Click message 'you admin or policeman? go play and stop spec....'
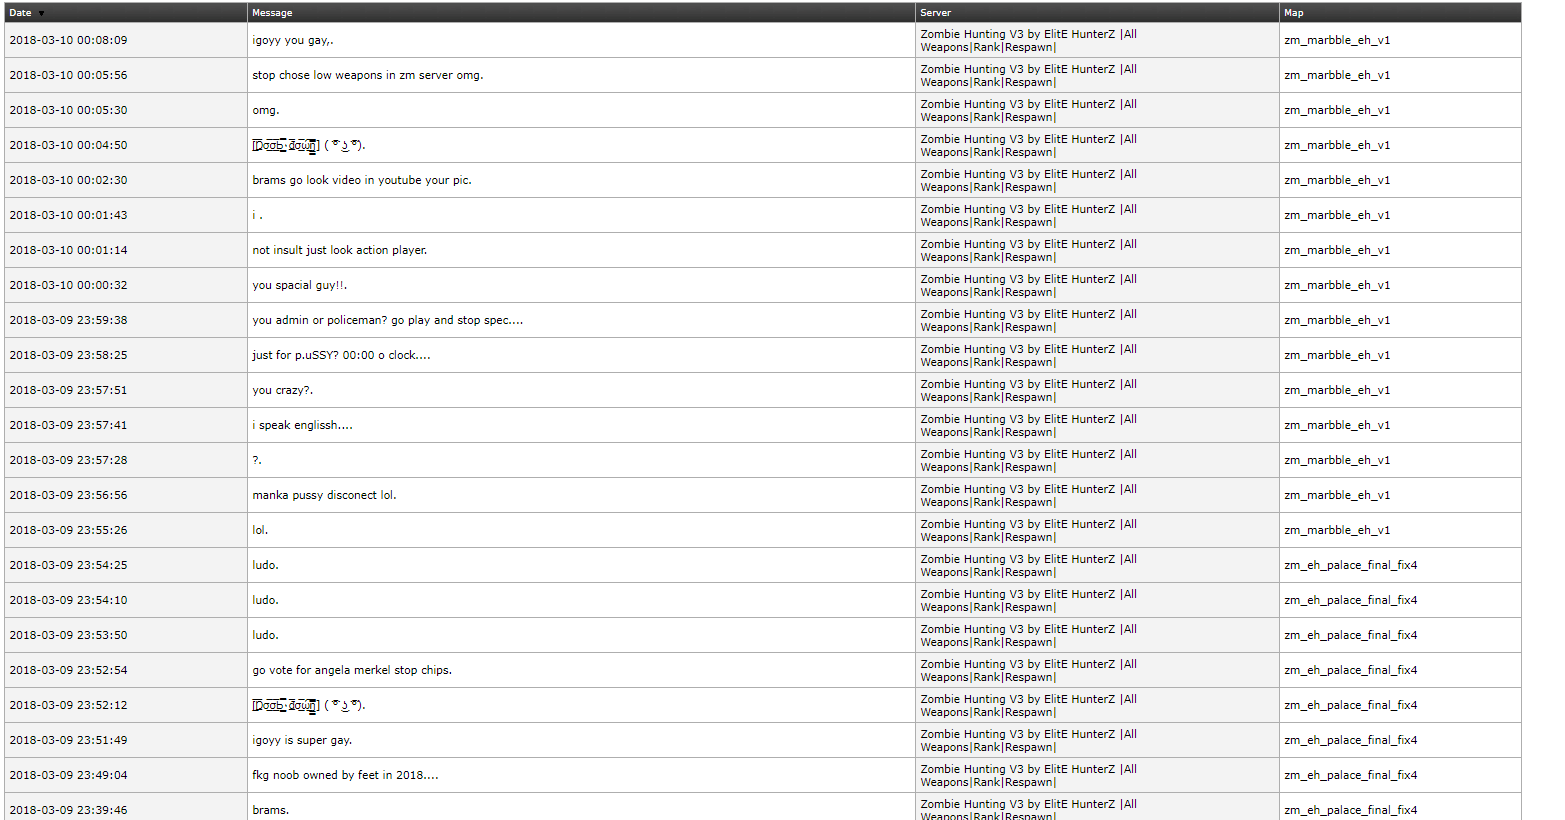1565x820 pixels. (x=388, y=320)
